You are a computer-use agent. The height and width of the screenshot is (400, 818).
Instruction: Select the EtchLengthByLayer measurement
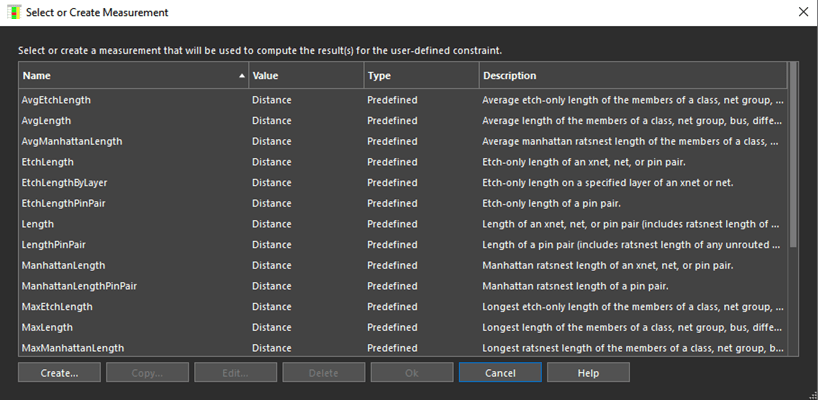point(403,183)
